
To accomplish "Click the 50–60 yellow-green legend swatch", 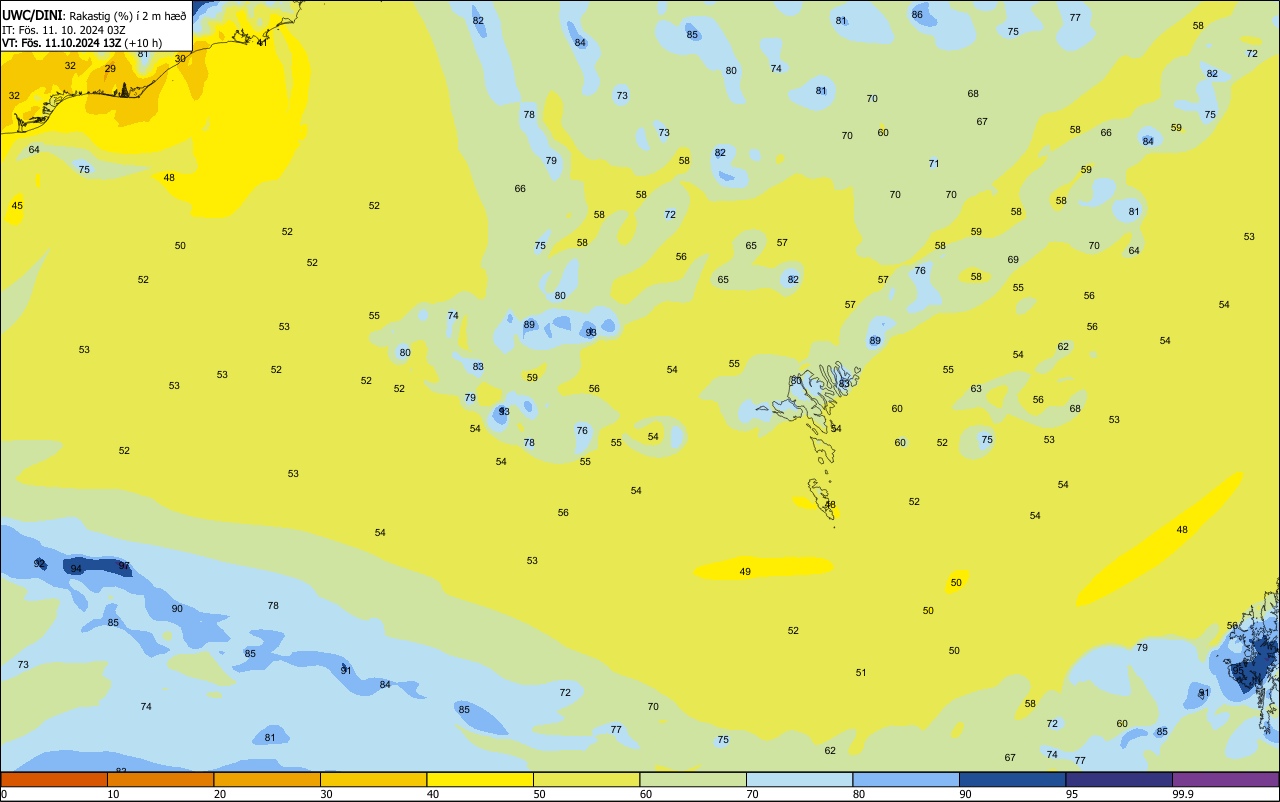I will tap(586, 779).
